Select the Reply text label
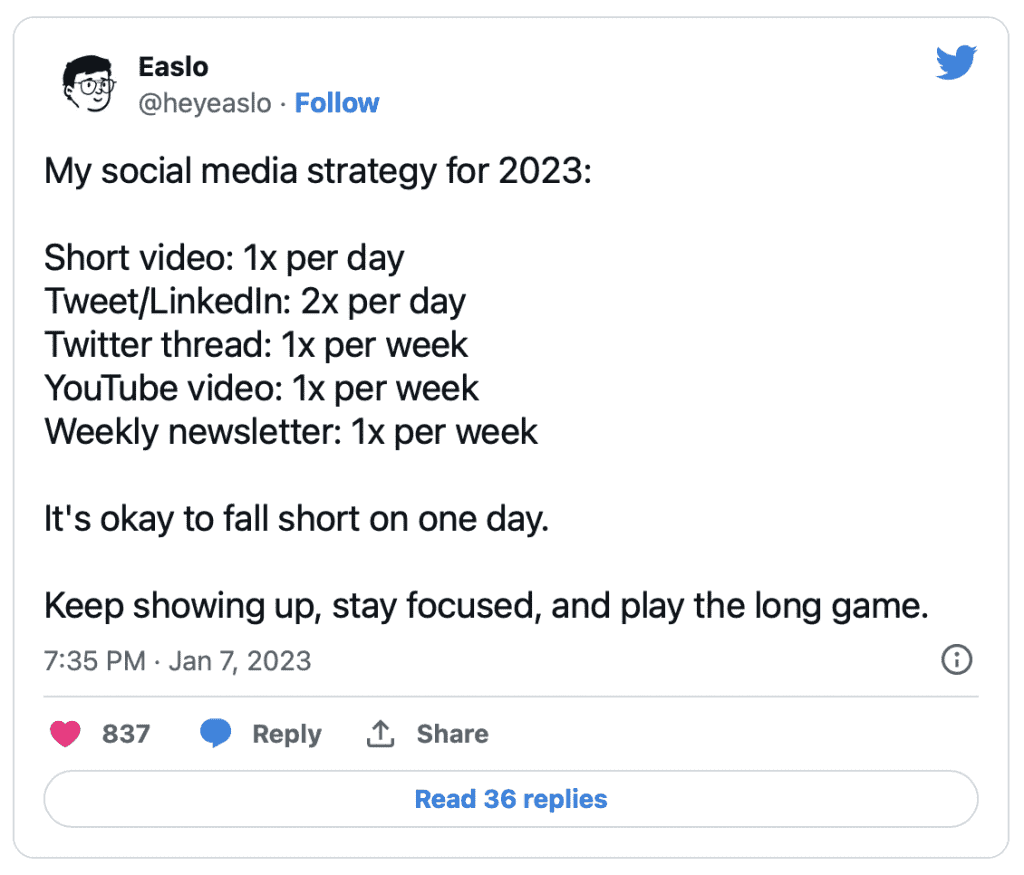The image size is (1024, 875). click(x=287, y=734)
